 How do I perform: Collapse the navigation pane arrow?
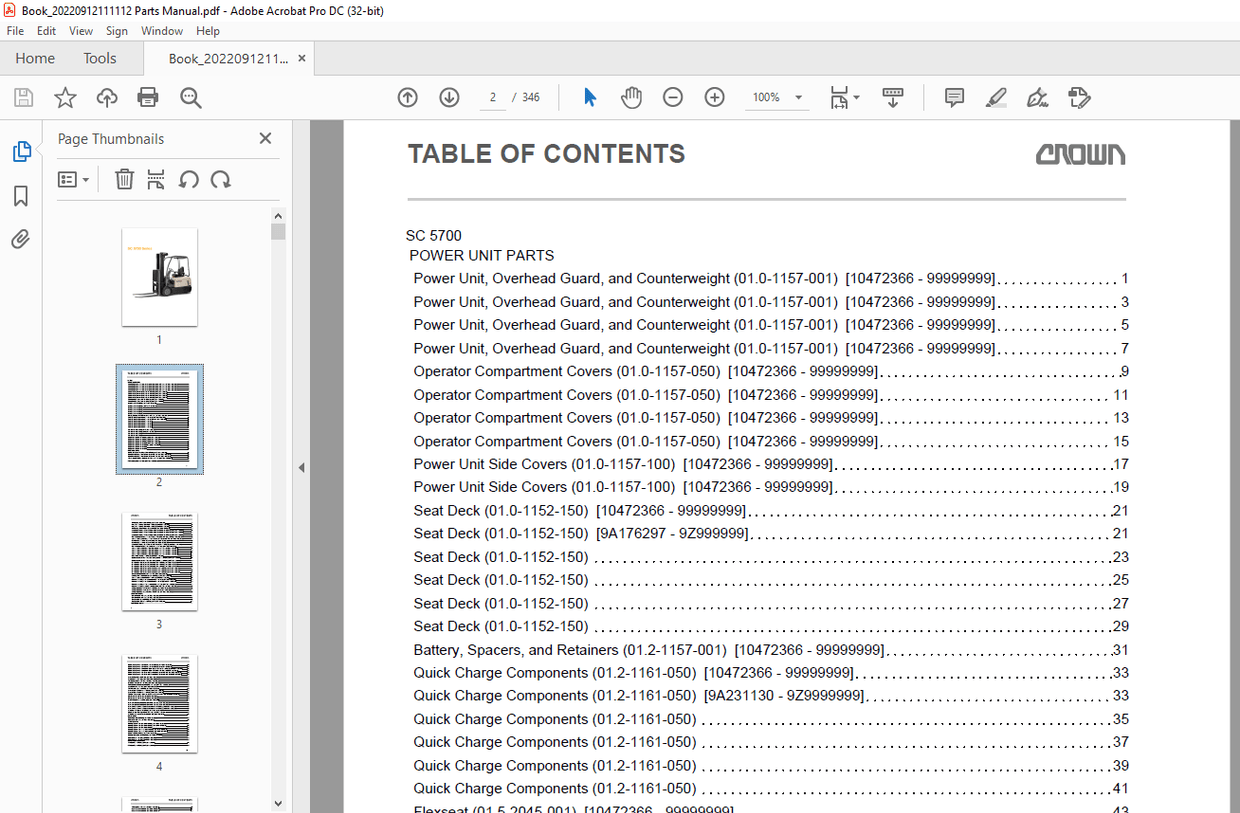301,467
